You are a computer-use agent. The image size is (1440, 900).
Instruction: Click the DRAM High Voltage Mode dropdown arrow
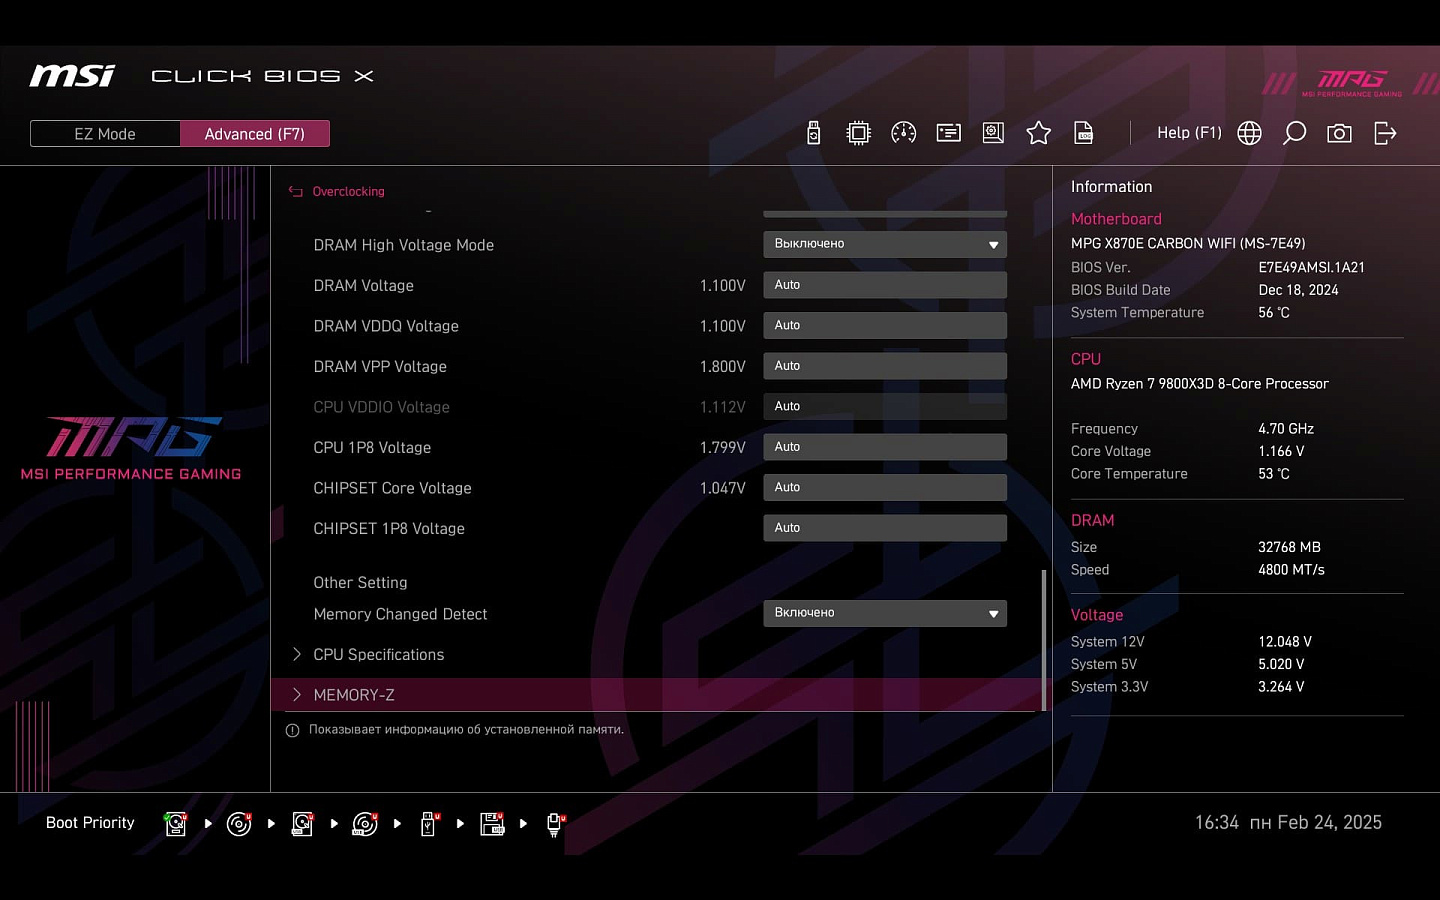point(993,245)
